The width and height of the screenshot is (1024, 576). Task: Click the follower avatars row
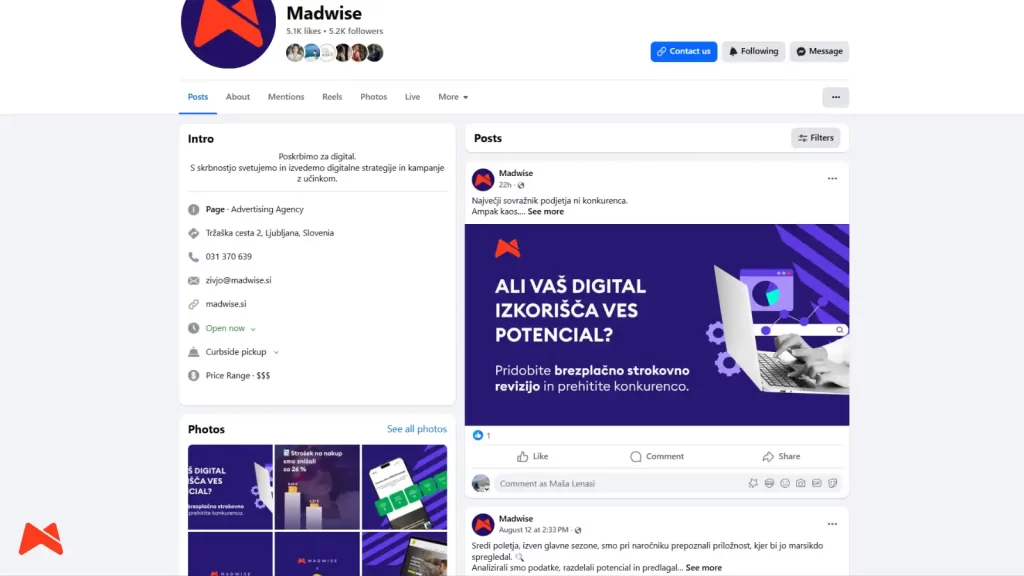334,52
